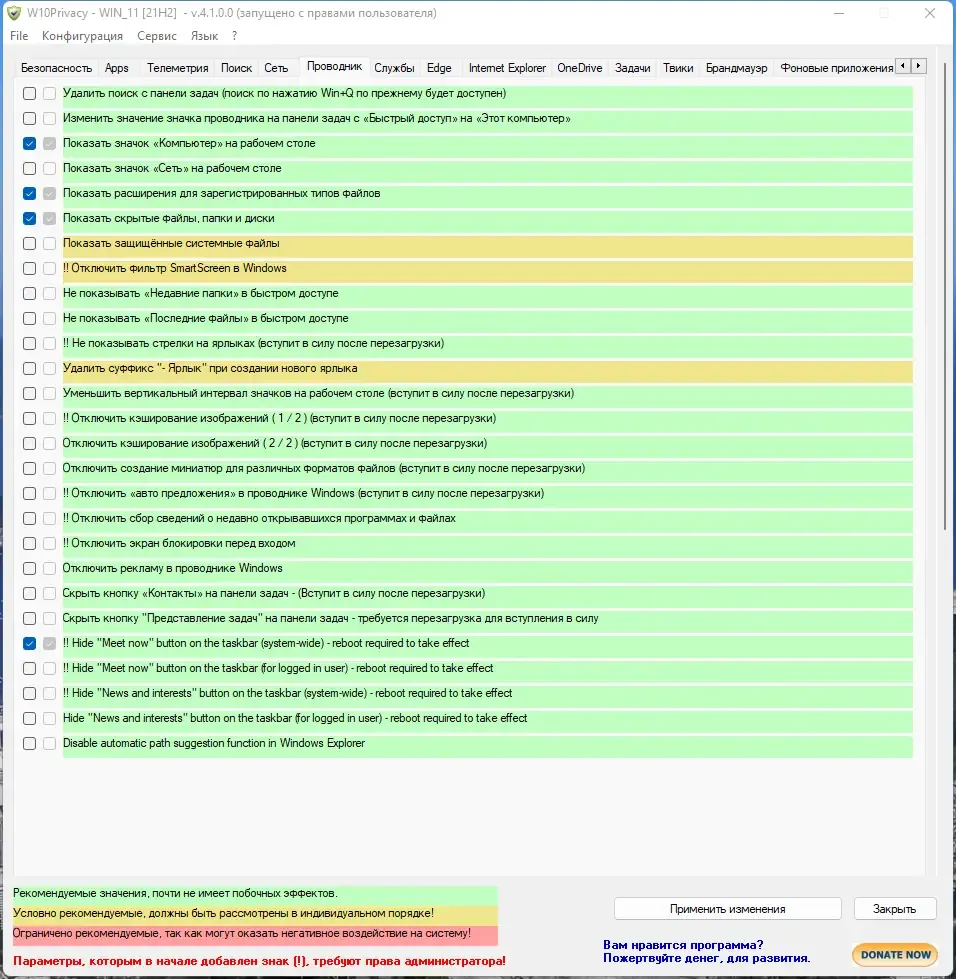Enable 'Изменить значение значка проводника' checkbox
Image resolution: width=956 pixels, height=979 pixels.
pyautogui.click(x=29, y=119)
